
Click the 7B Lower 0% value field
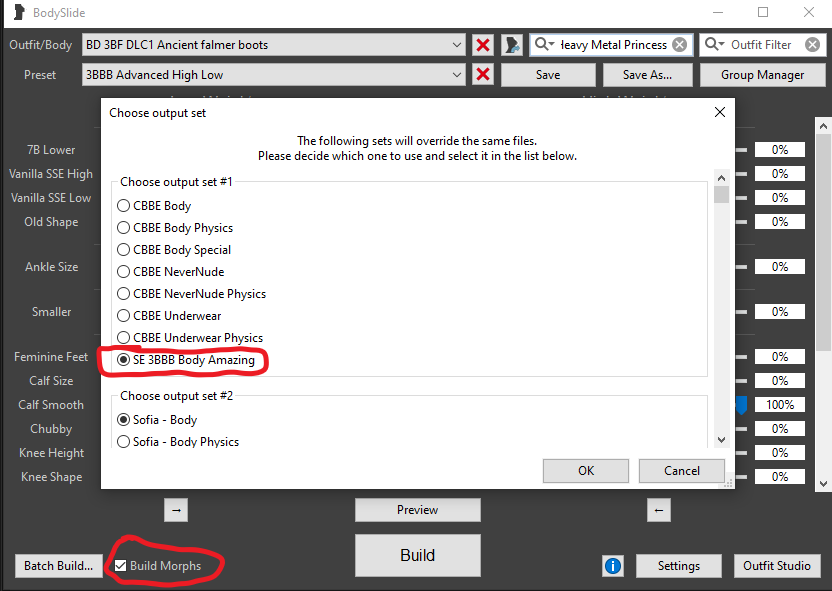[x=780, y=150]
